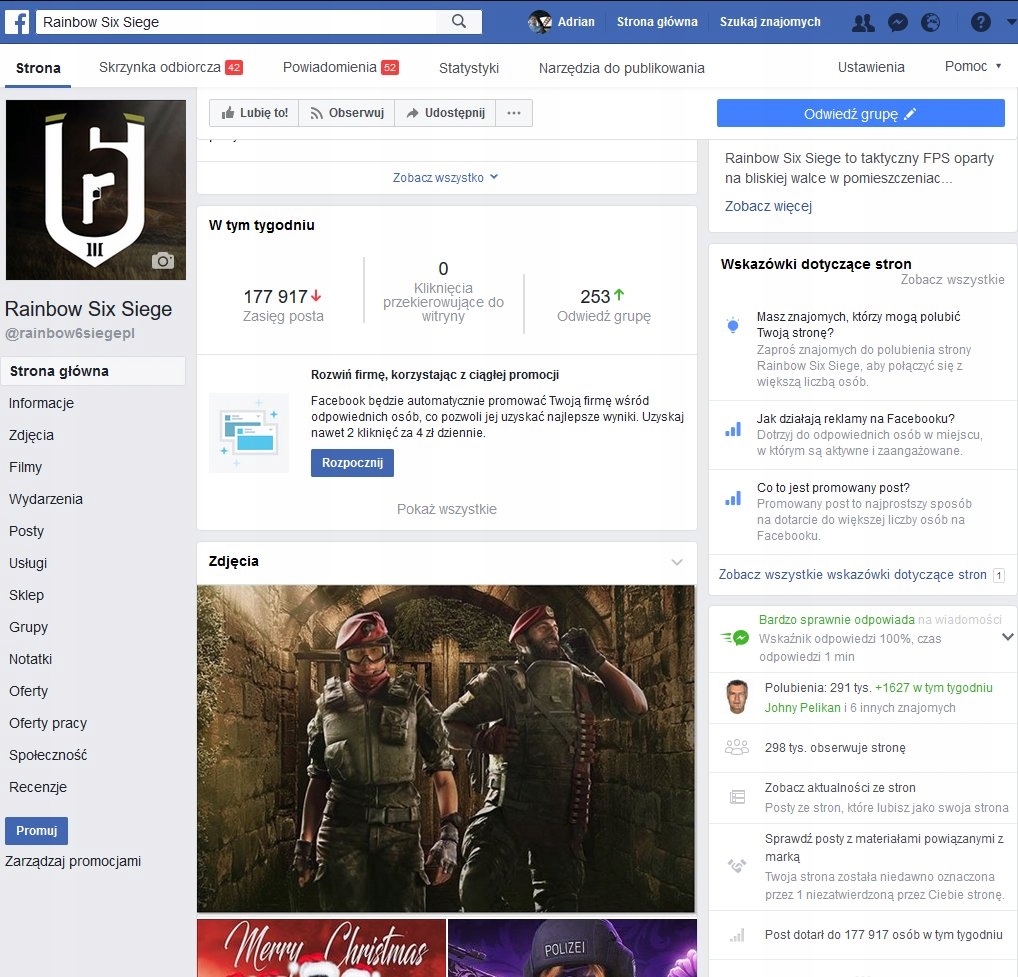Click the Messenger response rate icon
Image resolution: width=1018 pixels, height=977 pixels.
tap(735, 638)
